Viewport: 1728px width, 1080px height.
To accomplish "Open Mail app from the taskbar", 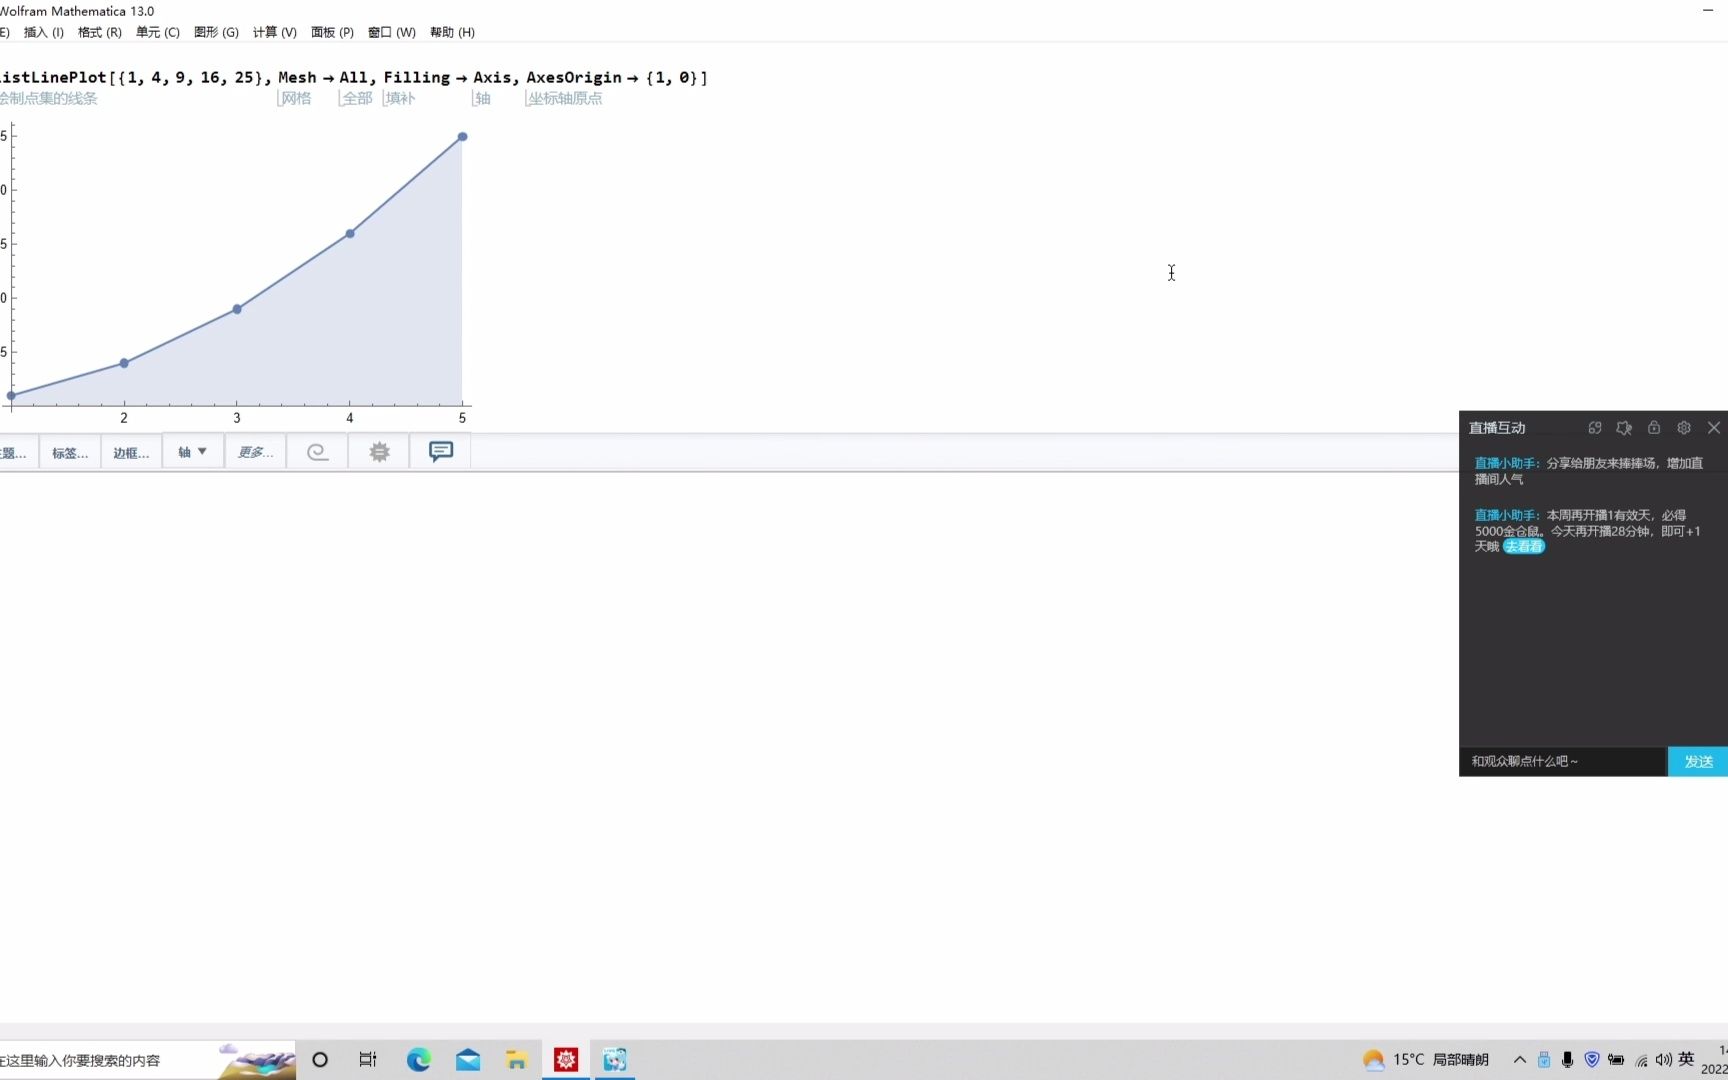I will coord(467,1060).
